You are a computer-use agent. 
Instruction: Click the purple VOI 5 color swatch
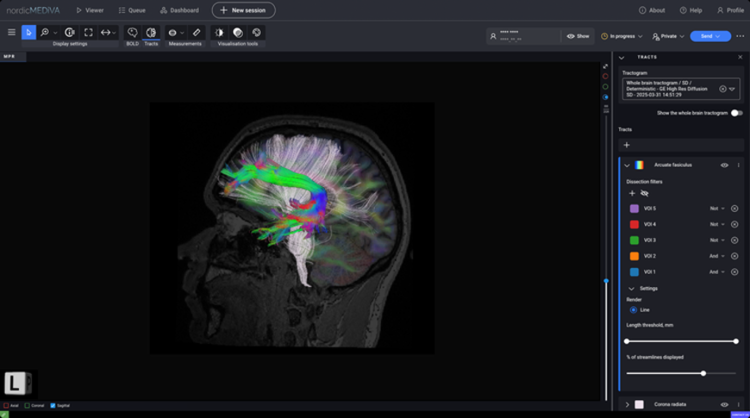point(634,208)
